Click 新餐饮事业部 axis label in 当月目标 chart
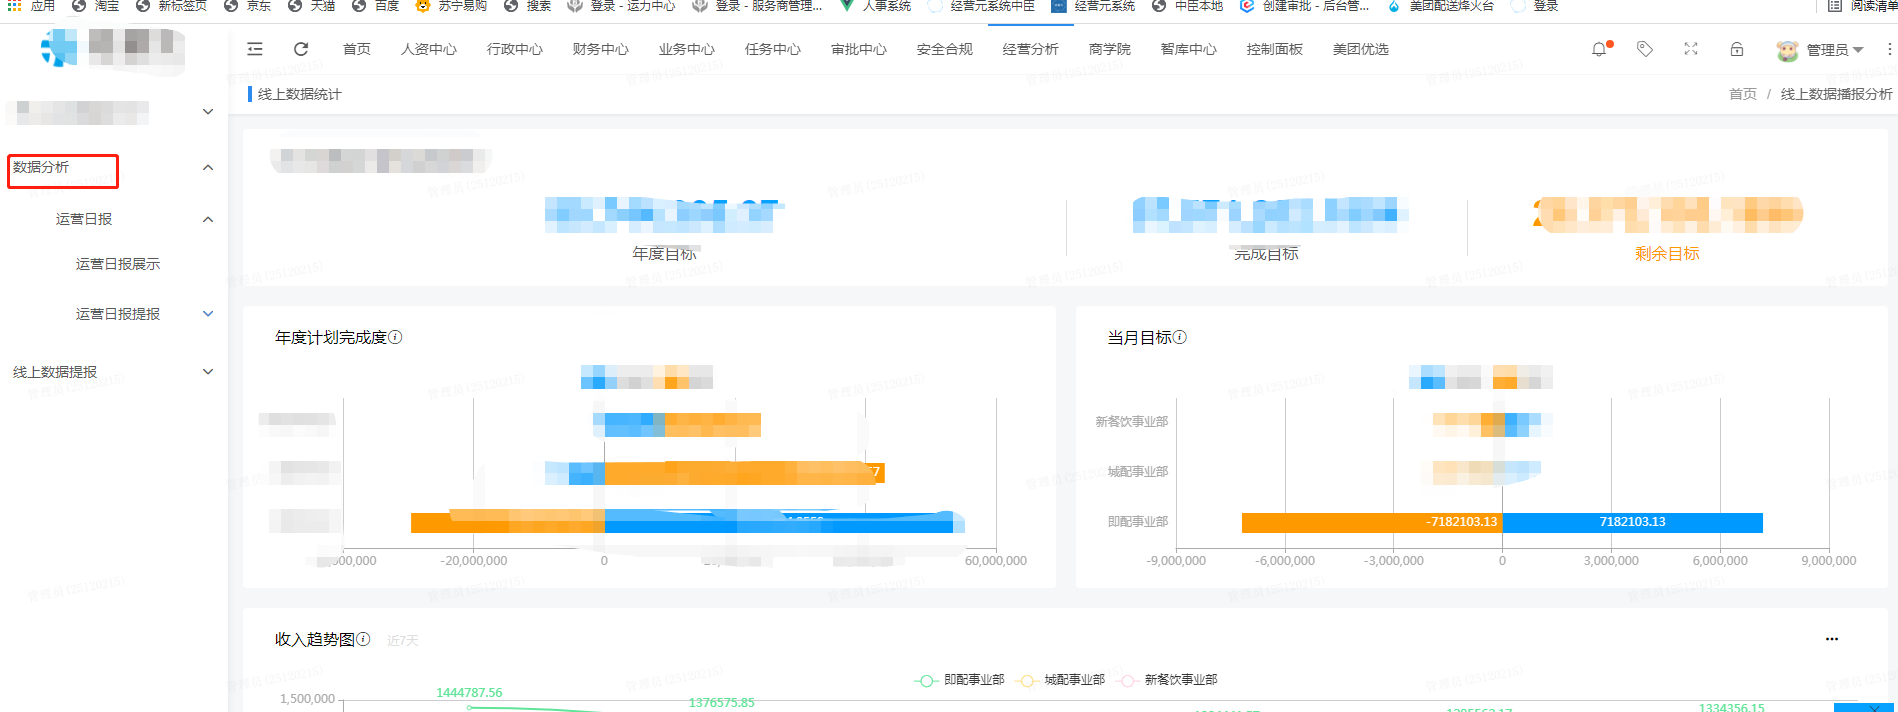 pyautogui.click(x=1132, y=422)
